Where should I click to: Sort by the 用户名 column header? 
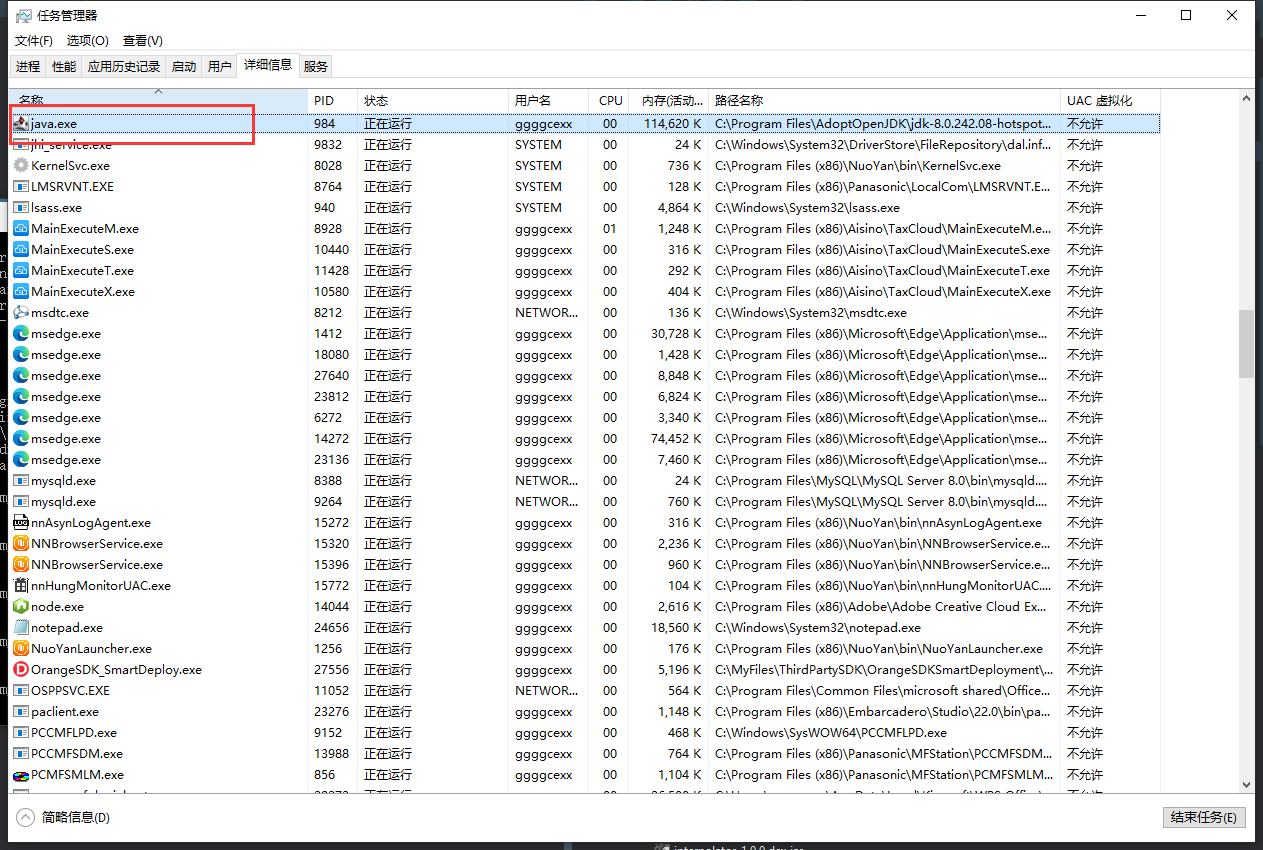pos(549,100)
